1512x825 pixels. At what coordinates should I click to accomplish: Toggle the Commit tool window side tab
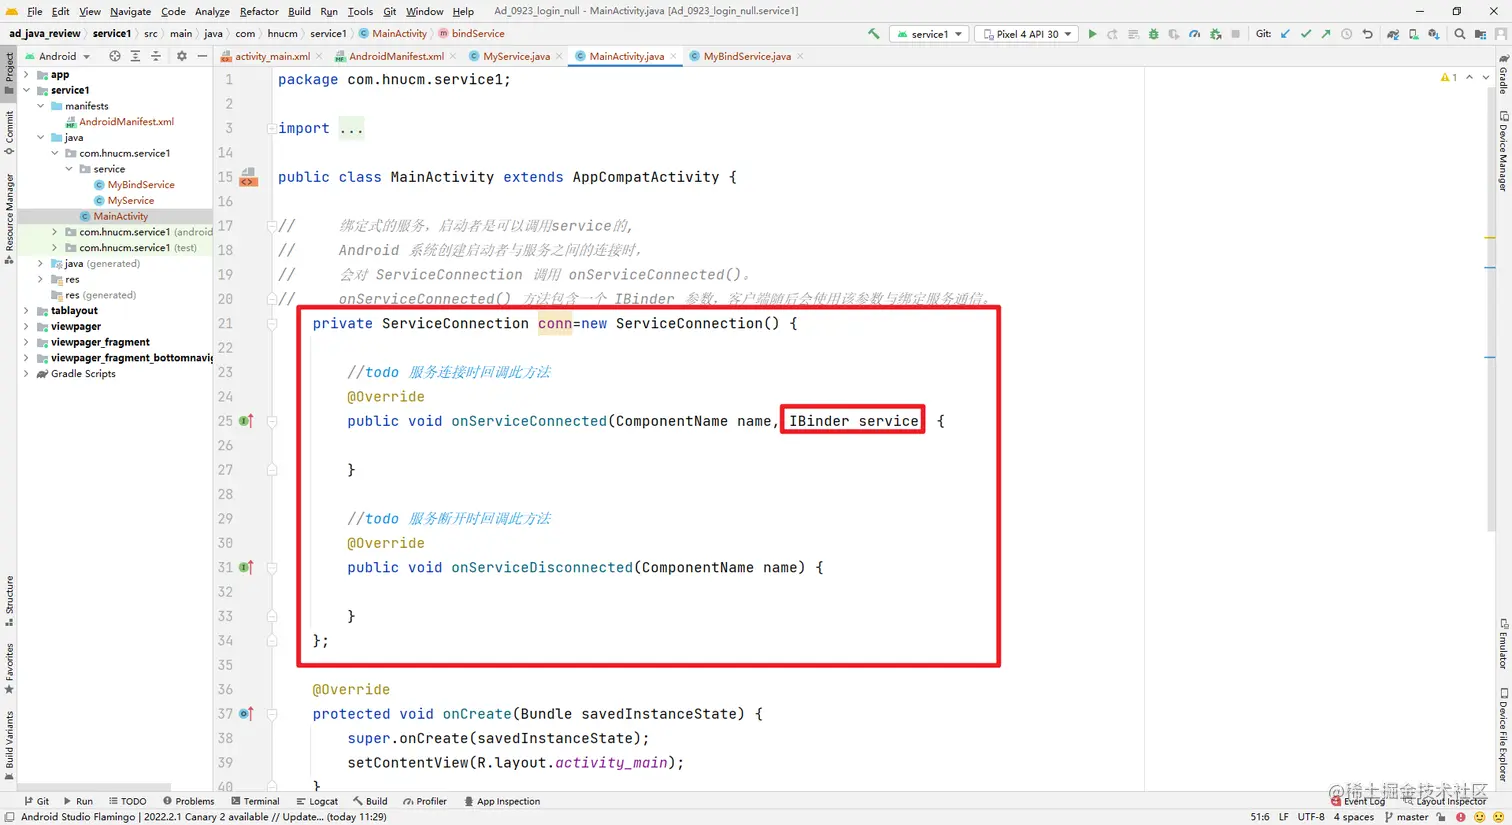pos(9,133)
